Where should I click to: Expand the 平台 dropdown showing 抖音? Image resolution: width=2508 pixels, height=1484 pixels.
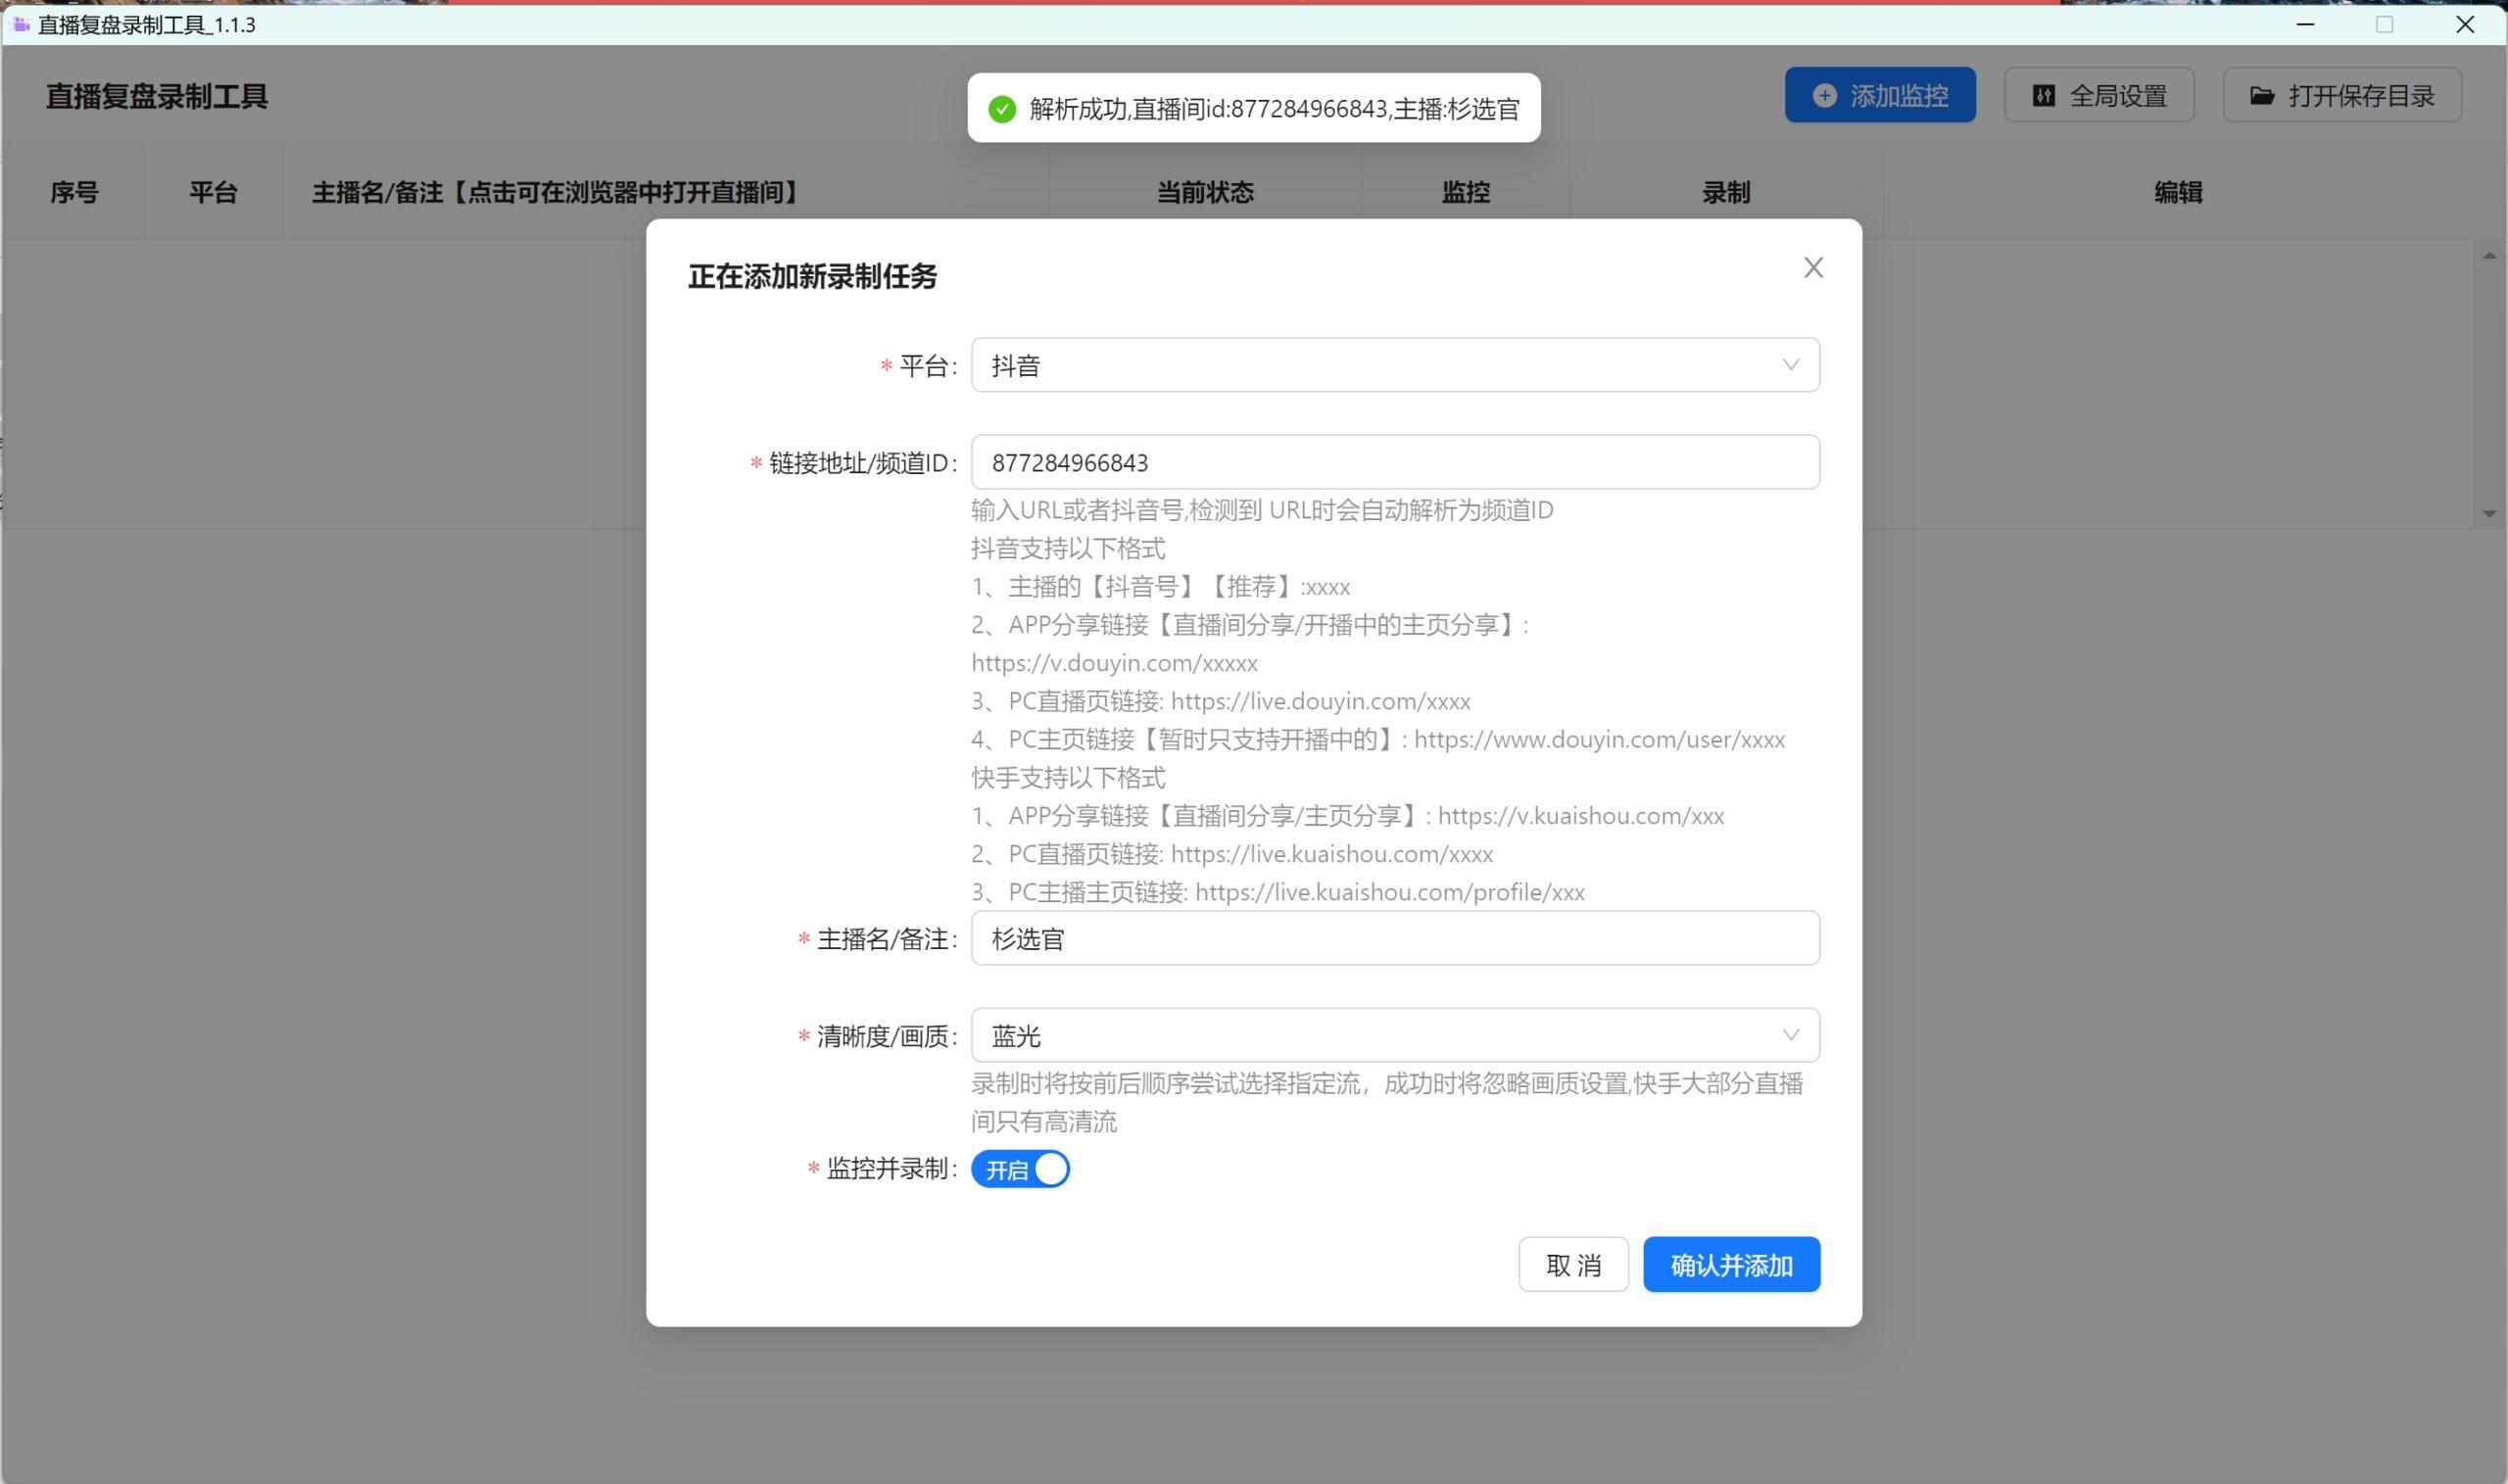pos(1395,365)
